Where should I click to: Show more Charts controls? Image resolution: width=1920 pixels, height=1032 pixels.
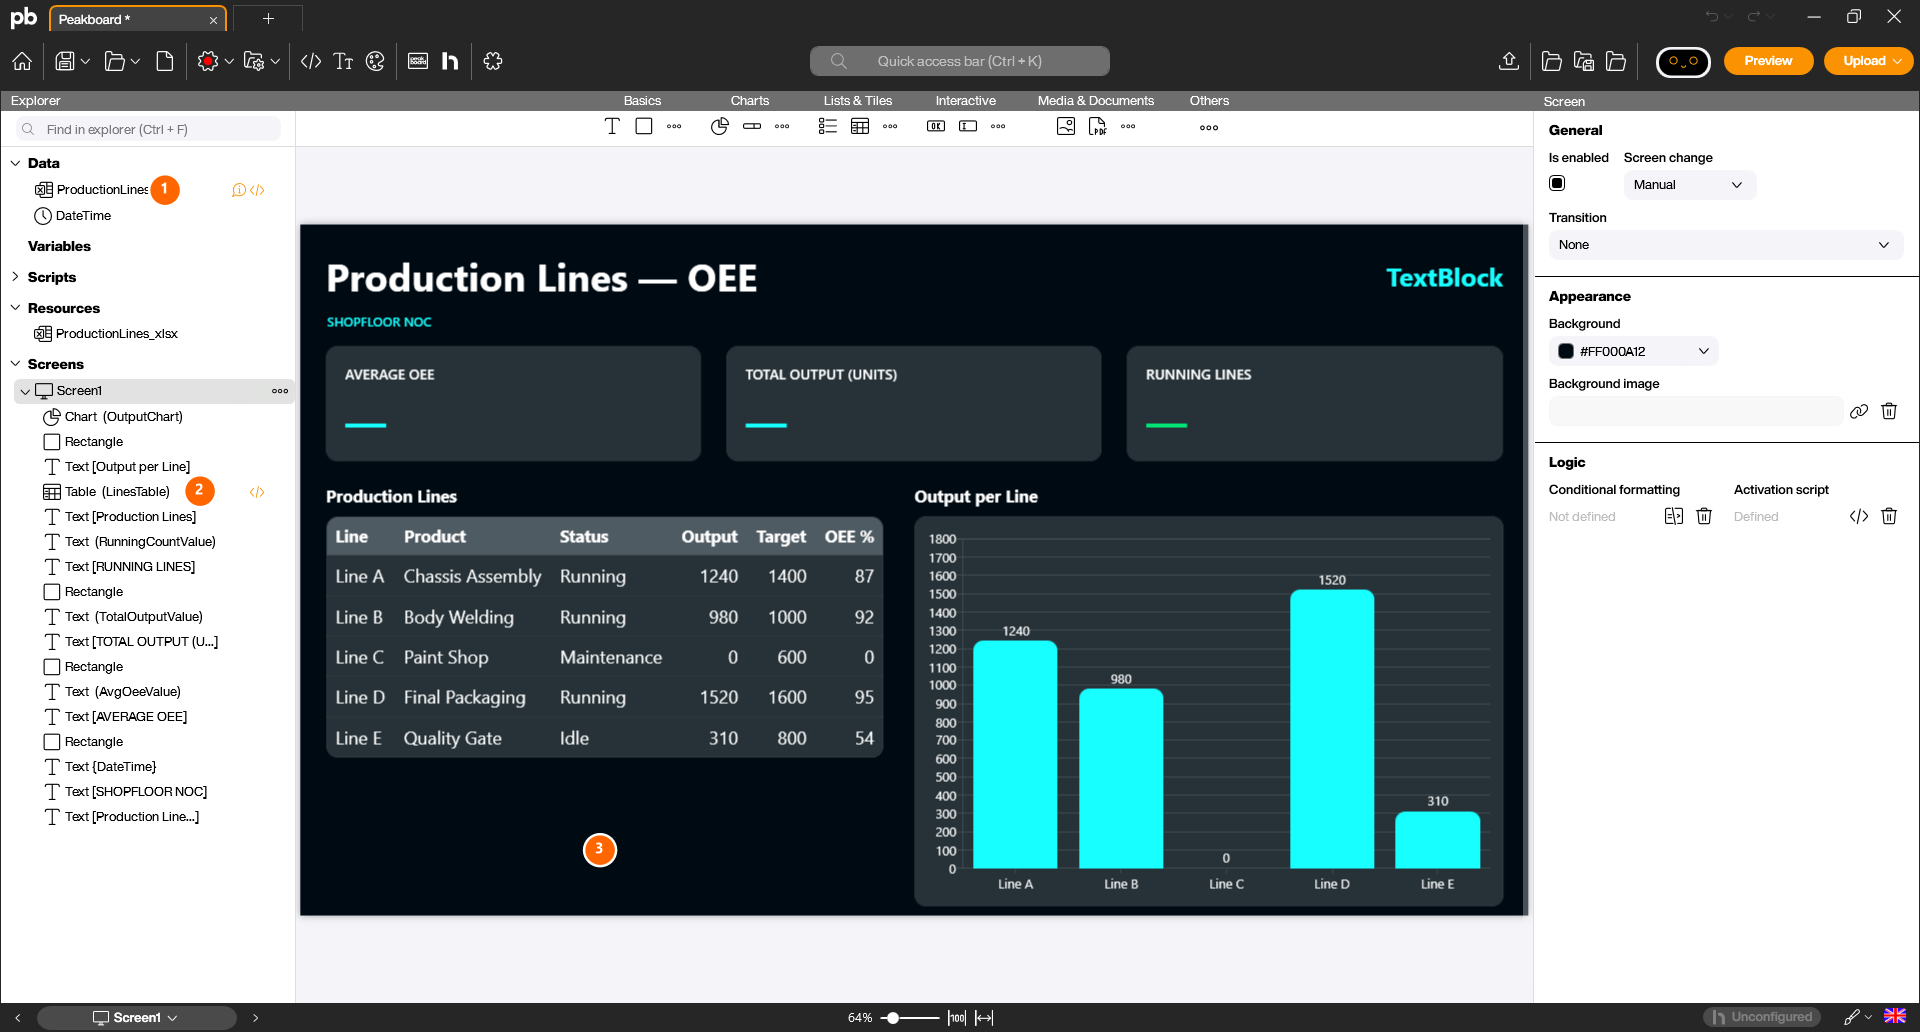coord(782,126)
